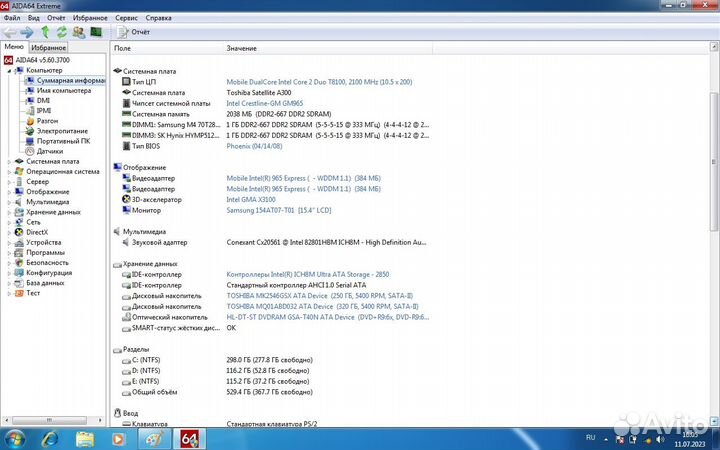Open TOSHIBA MQ01ABD032 disk link
The image size is (720, 450).
coord(322,306)
